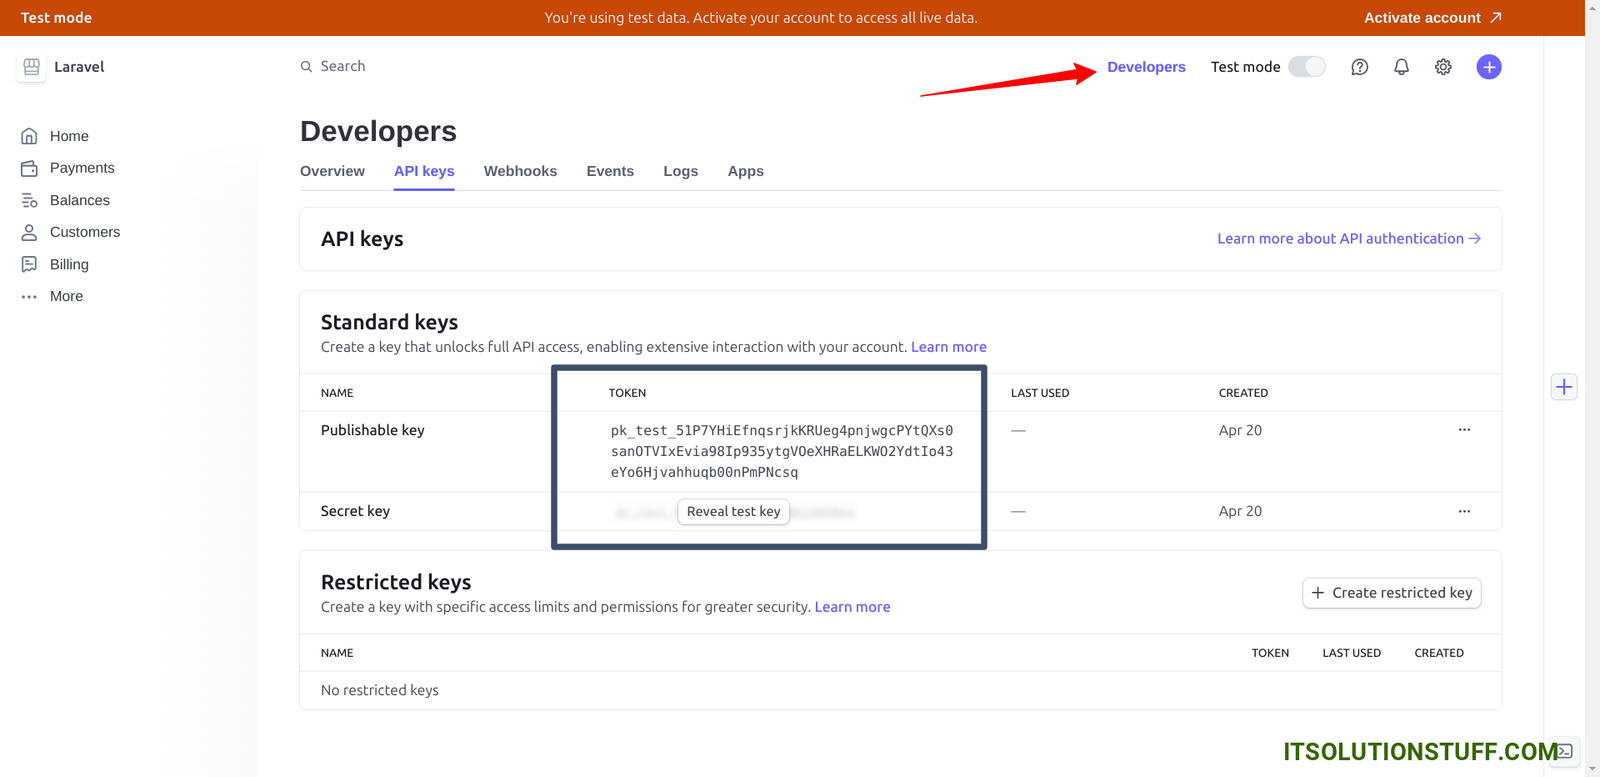Click the help question mark icon
The image size is (1600, 777).
pyautogui.click(x=1359, y=67)
